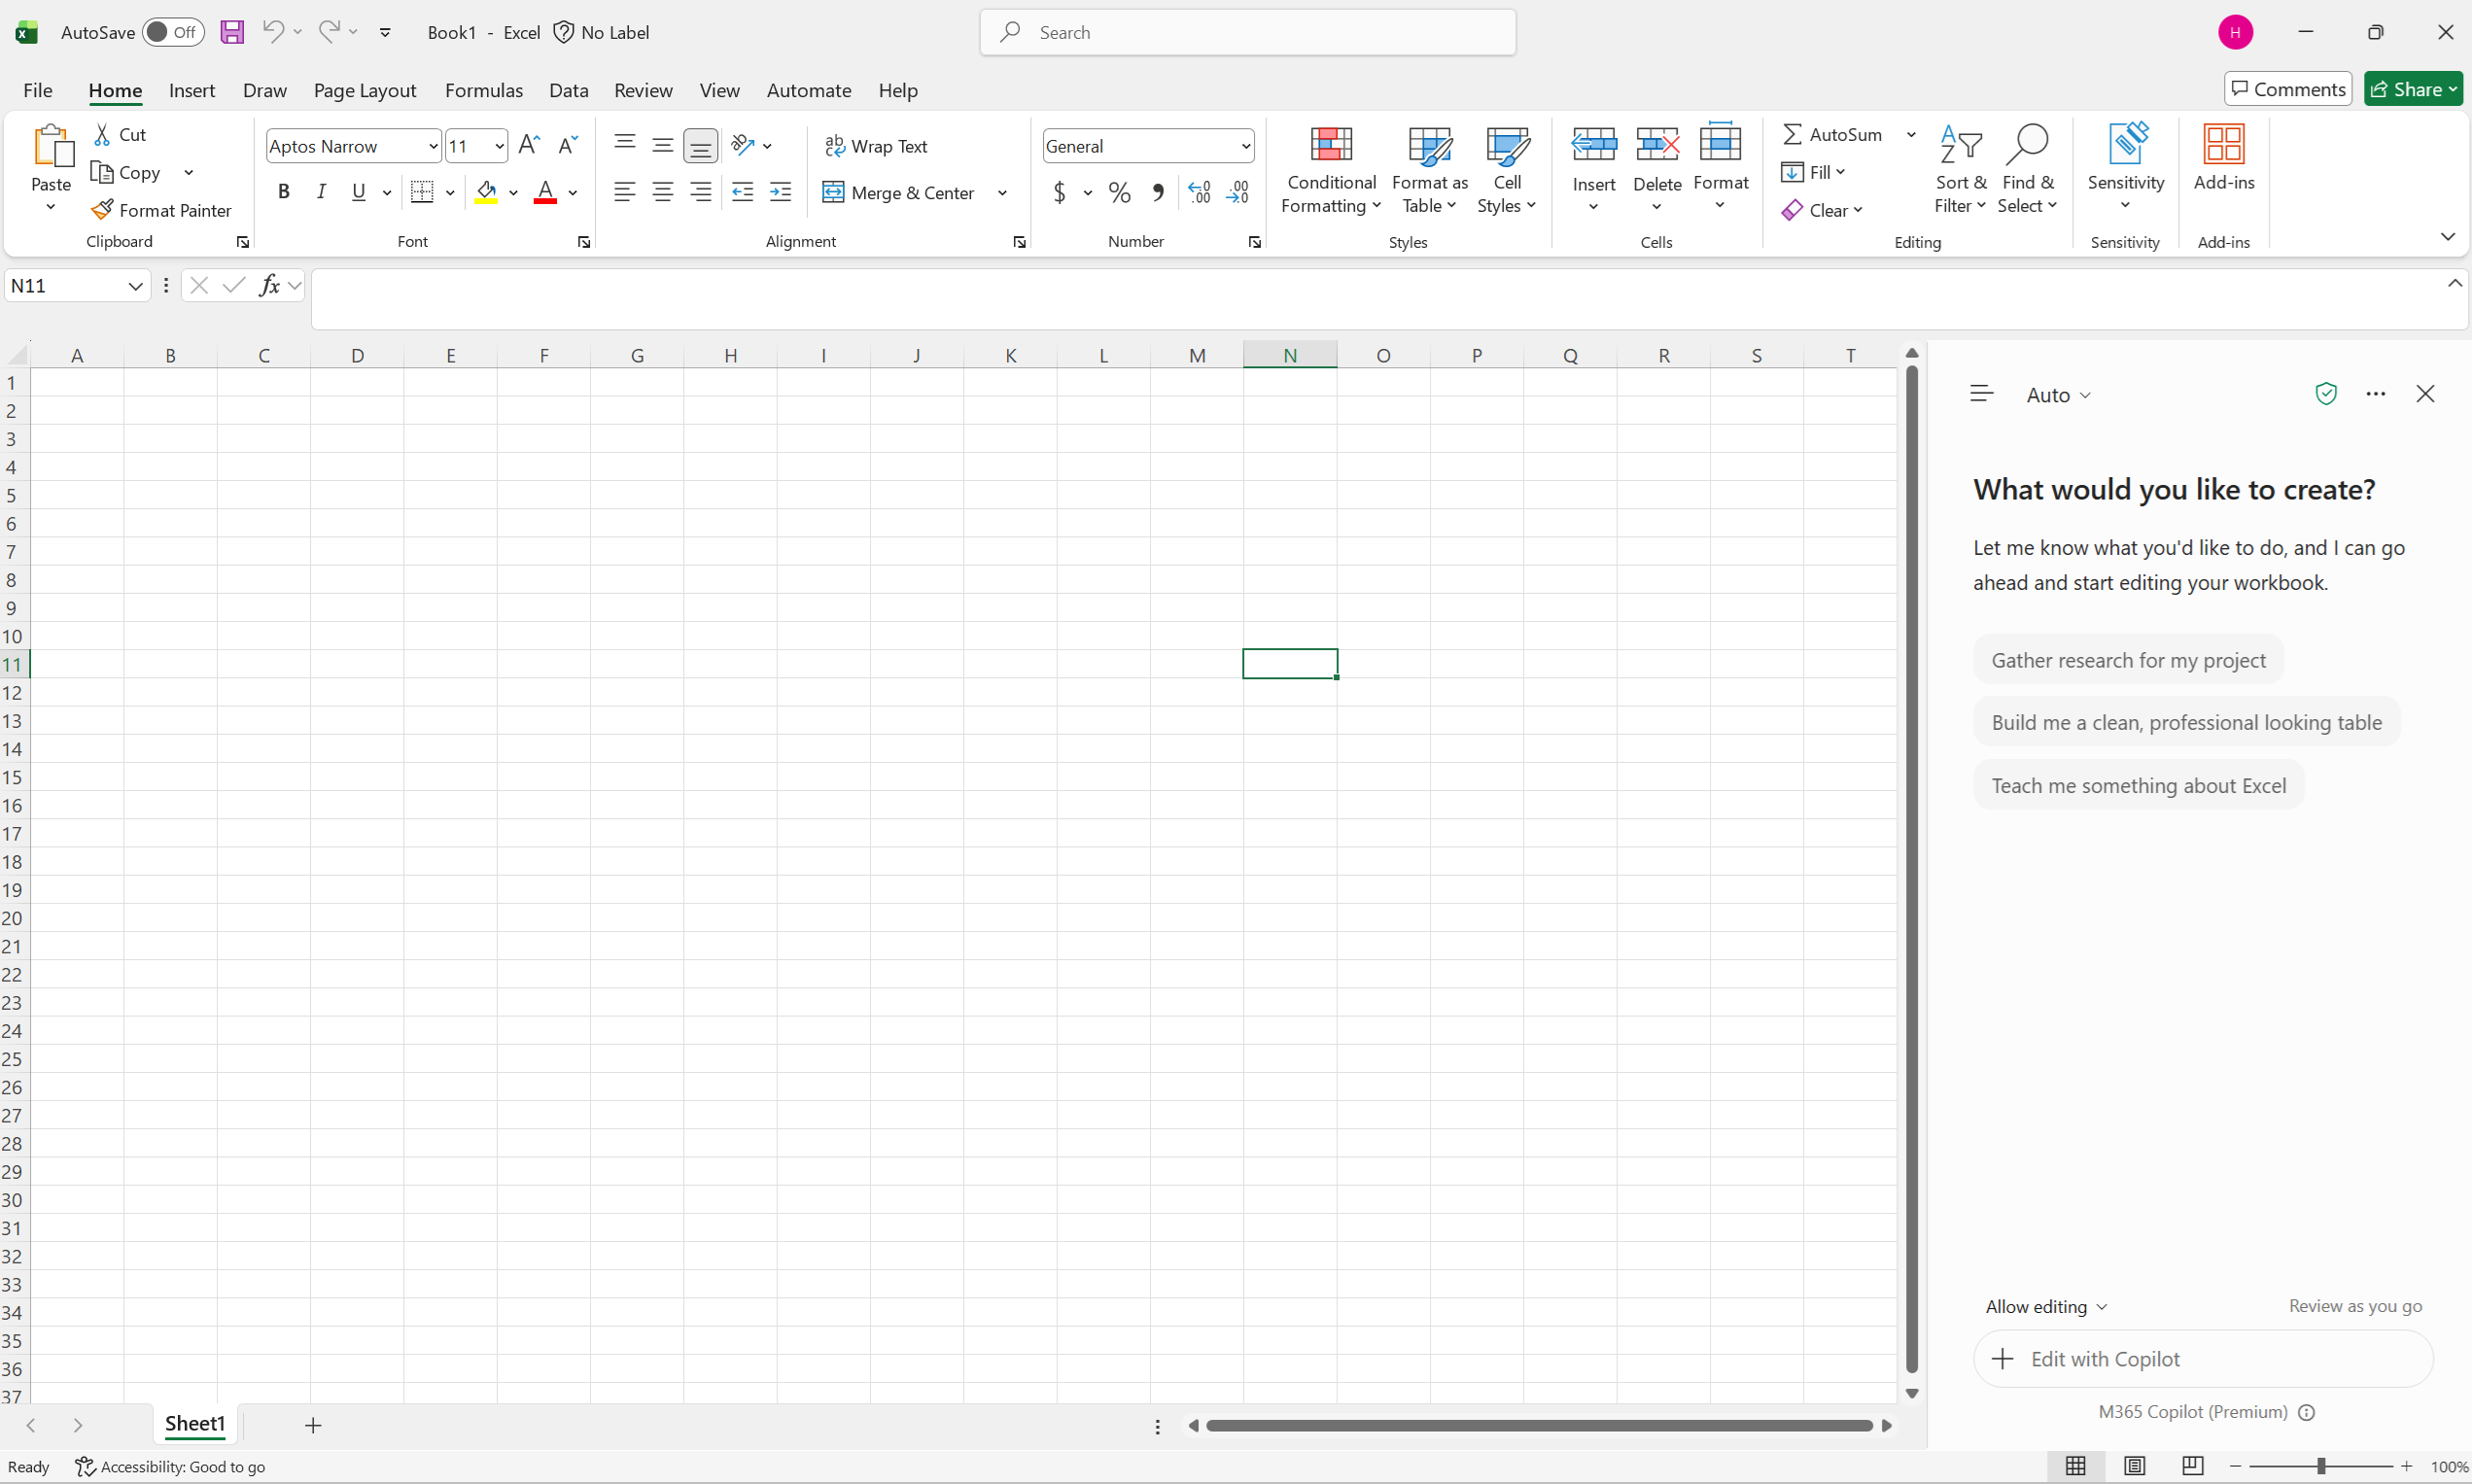
Task: Click the Increase Indent icon
Action: click(x=781, y=192)
